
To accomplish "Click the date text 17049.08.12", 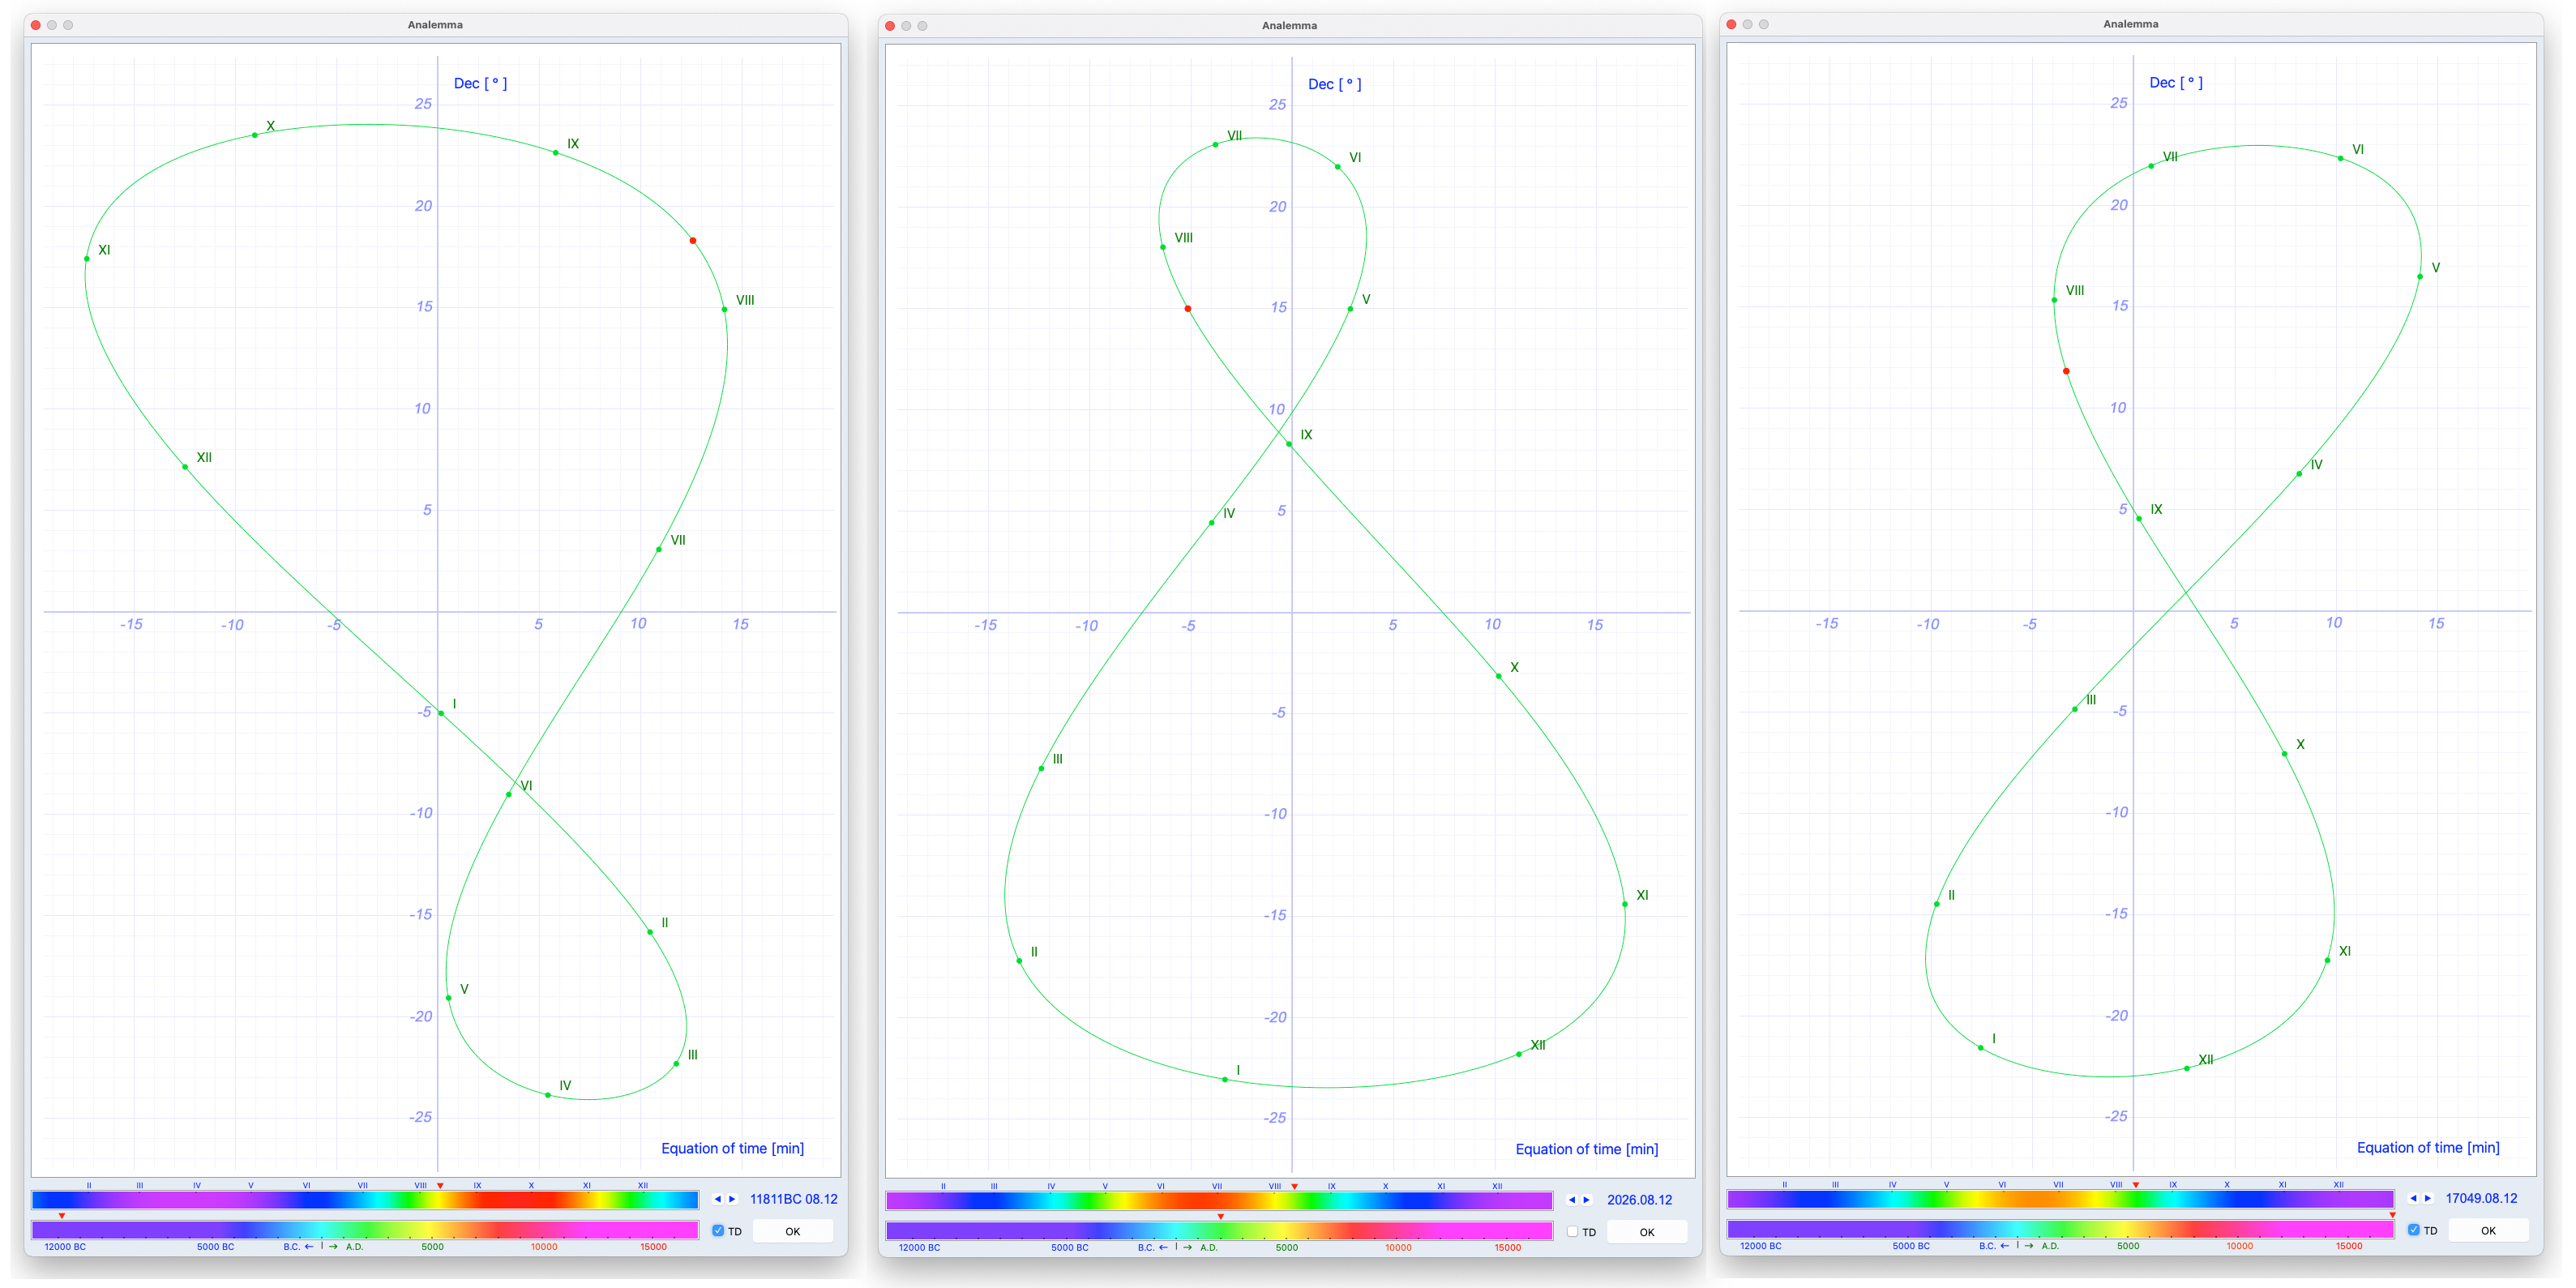I will [x=2481, y=1198].
